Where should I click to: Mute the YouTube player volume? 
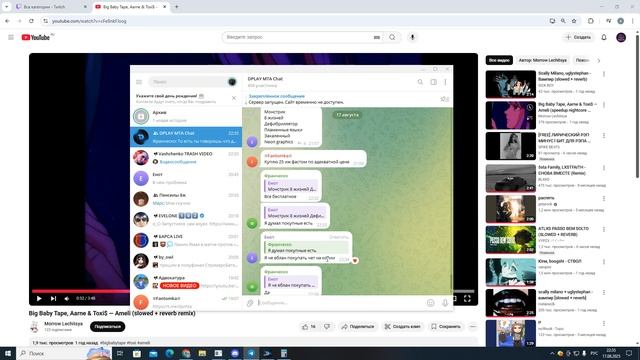pyautogui.click(x=67, y=298)
